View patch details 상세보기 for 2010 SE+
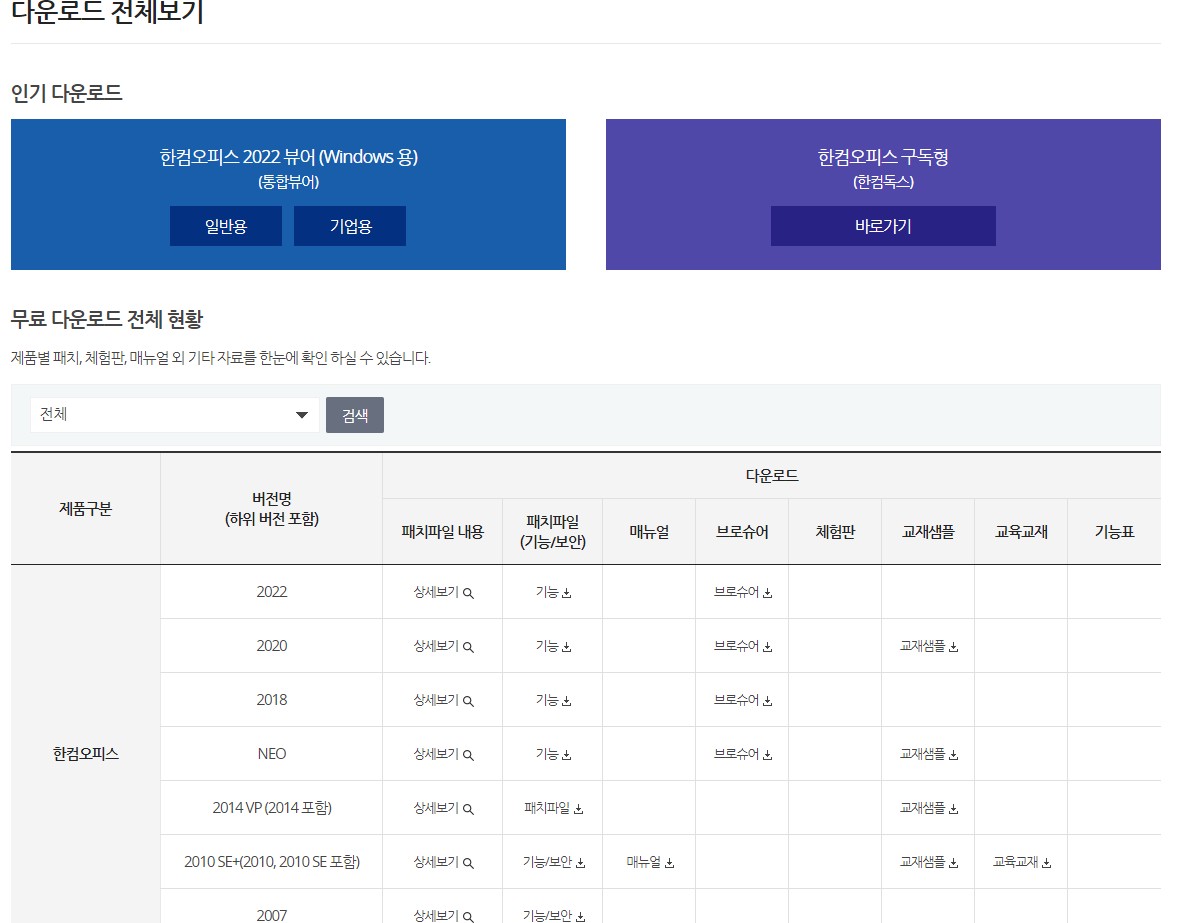 click(x=443, y=862)
